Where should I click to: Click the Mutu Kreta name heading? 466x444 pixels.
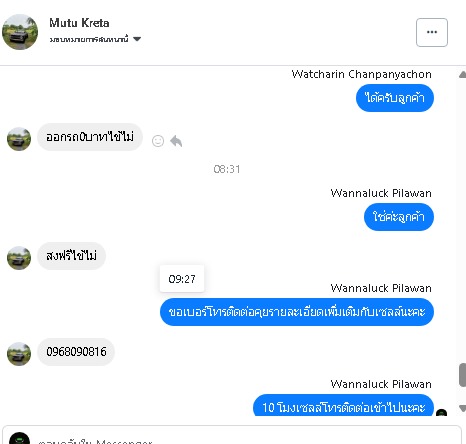pyautogui.click(x=79, y=23)
